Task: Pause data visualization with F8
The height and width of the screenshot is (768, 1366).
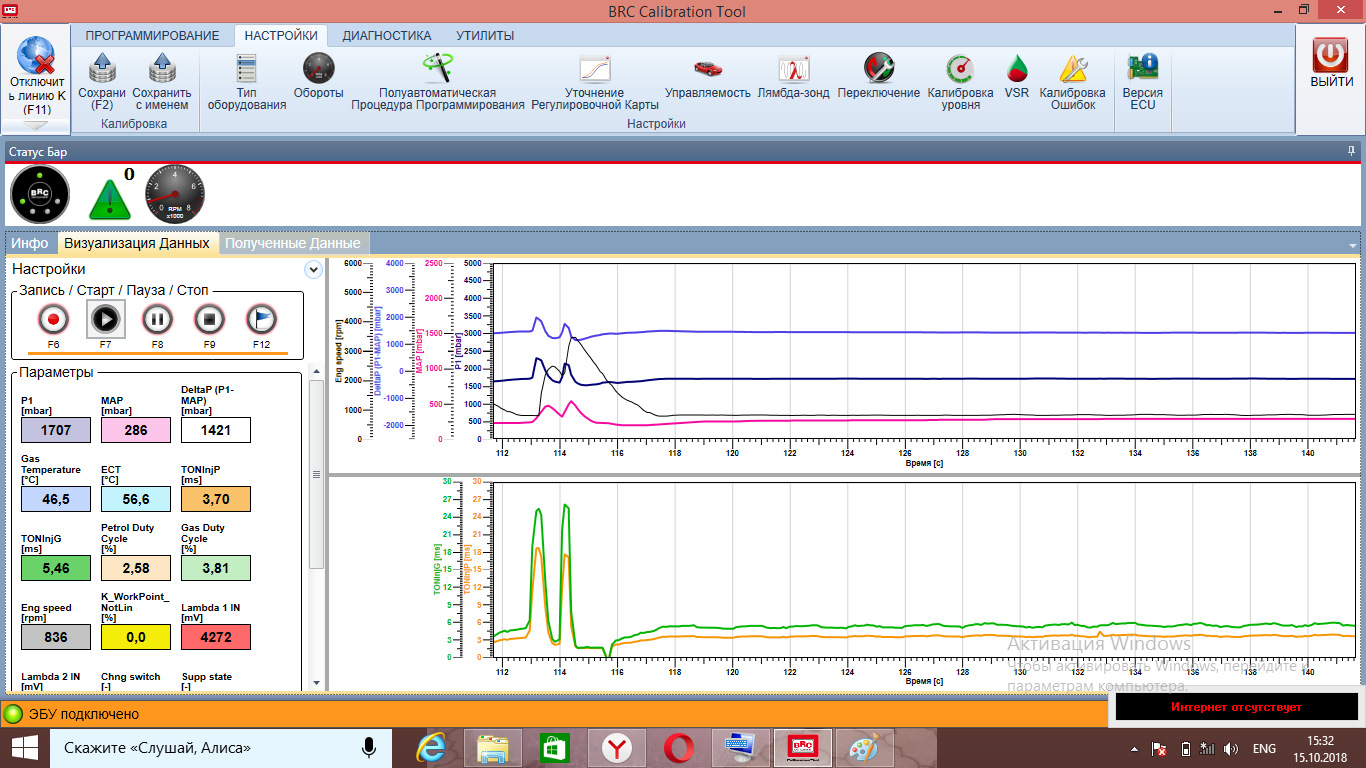Action: tap(157, 320)
